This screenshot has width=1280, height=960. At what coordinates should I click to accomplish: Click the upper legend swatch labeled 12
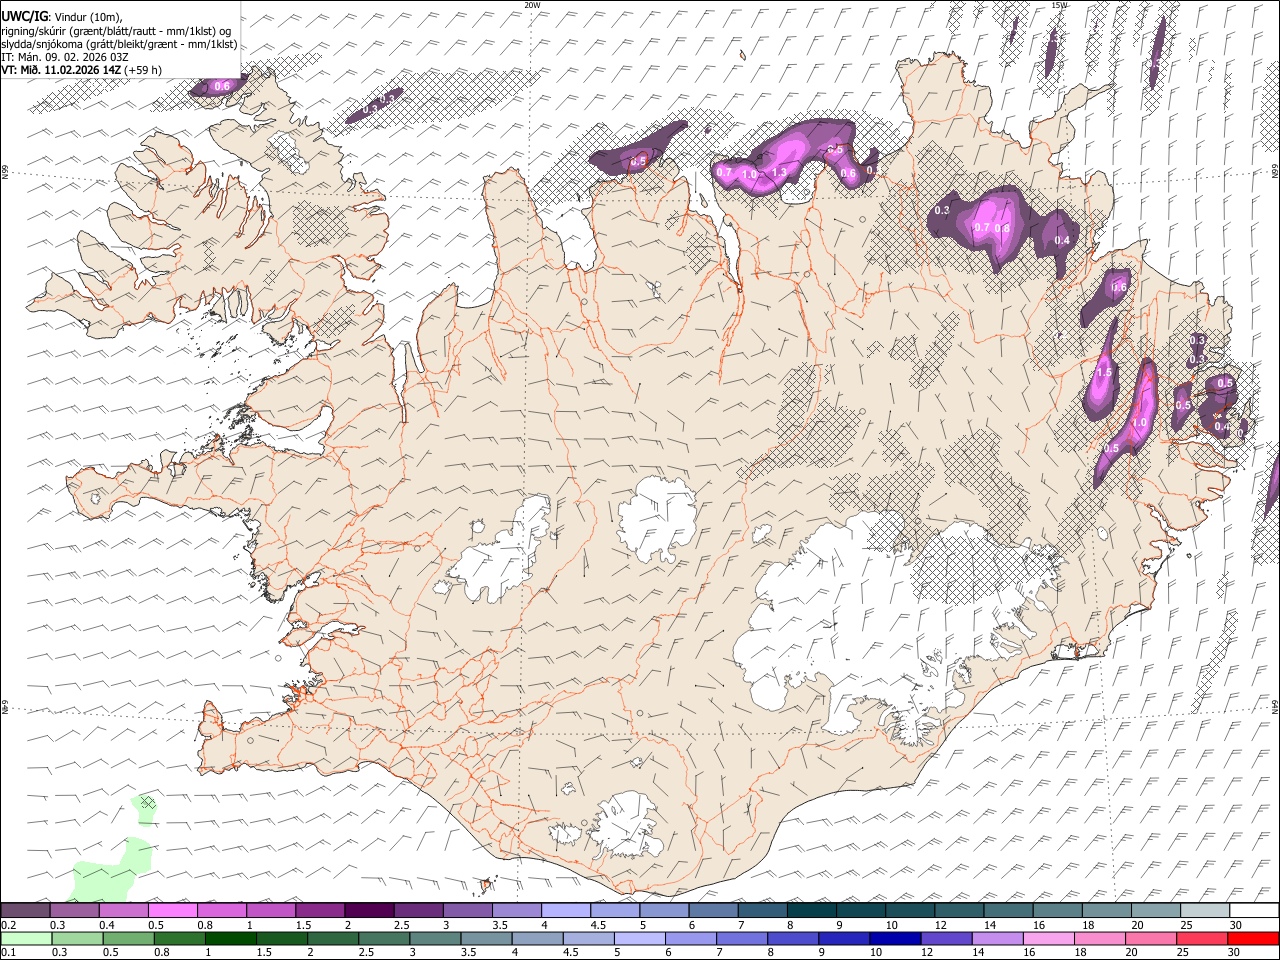click(x=958, y=910)
